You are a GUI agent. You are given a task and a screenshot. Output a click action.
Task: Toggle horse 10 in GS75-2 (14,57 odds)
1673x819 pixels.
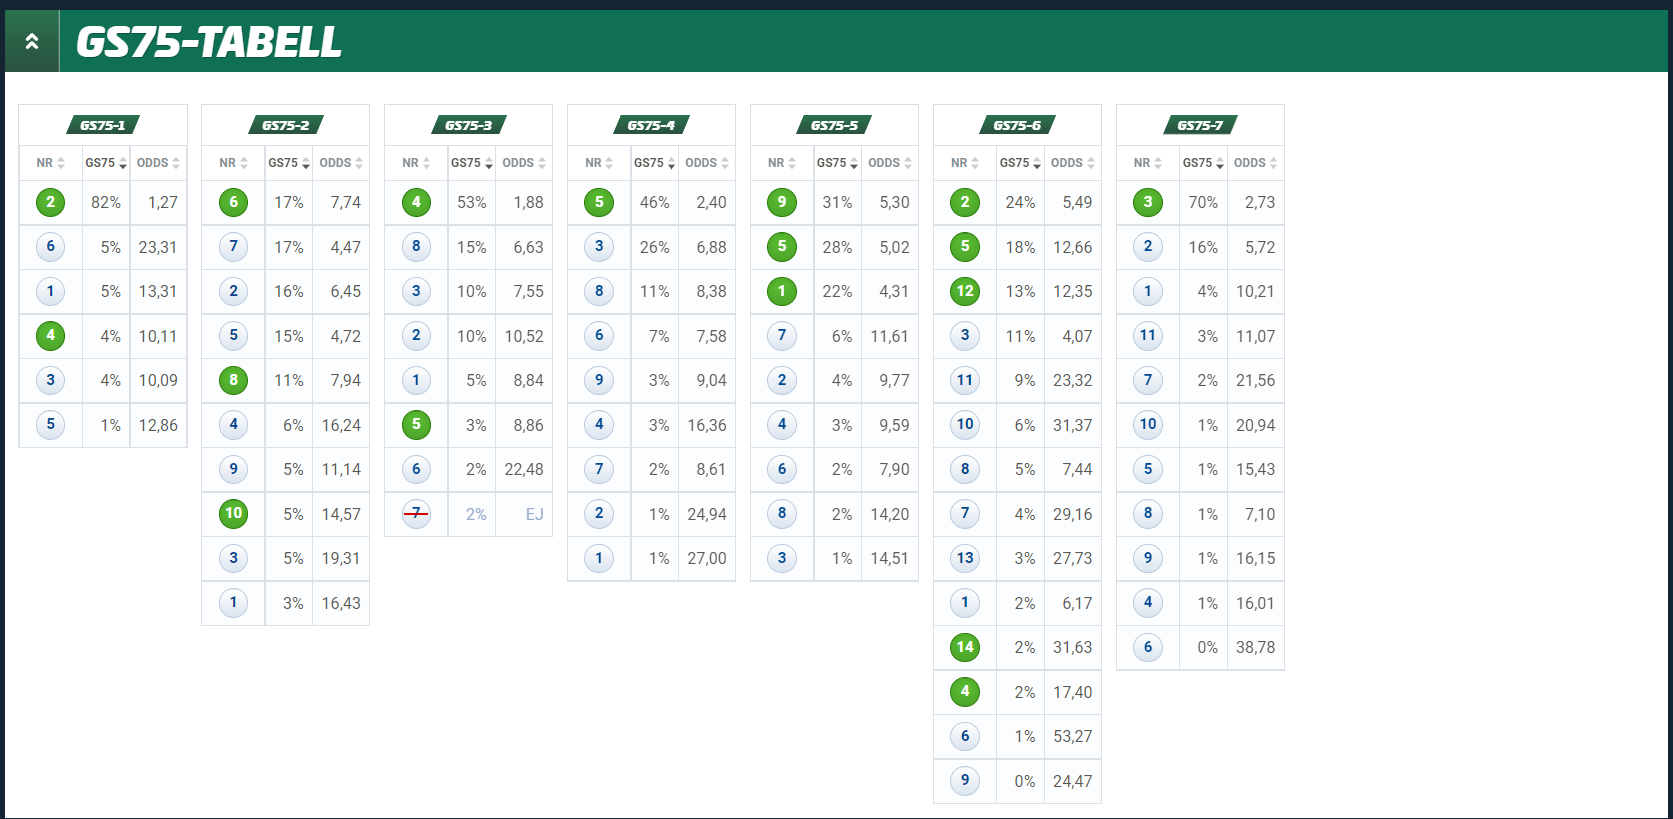click(x=233, y=514)
